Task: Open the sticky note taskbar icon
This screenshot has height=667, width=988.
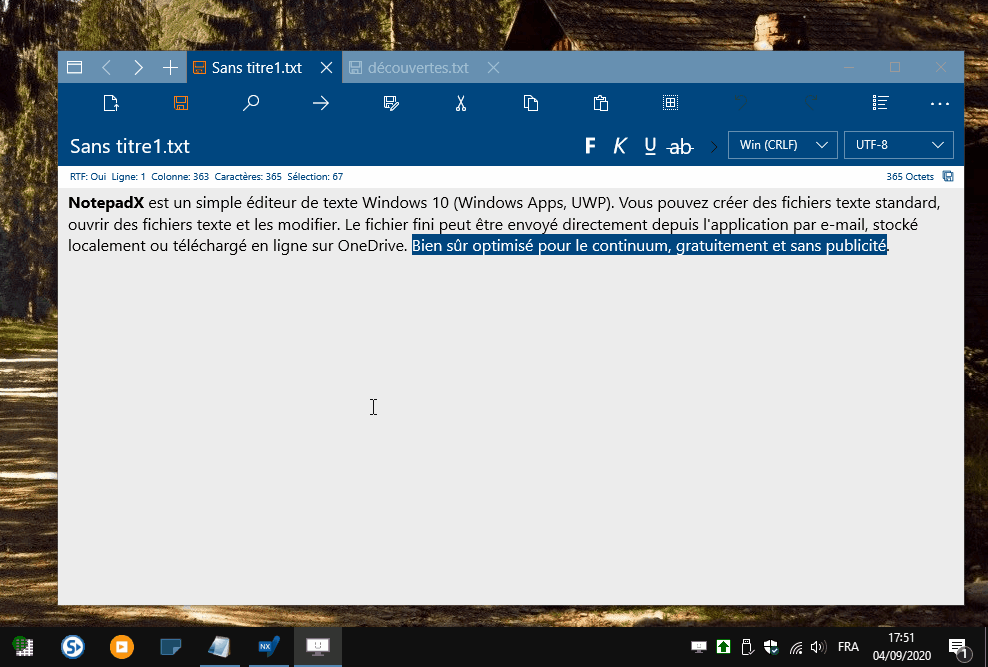Action: click(170, 647)
